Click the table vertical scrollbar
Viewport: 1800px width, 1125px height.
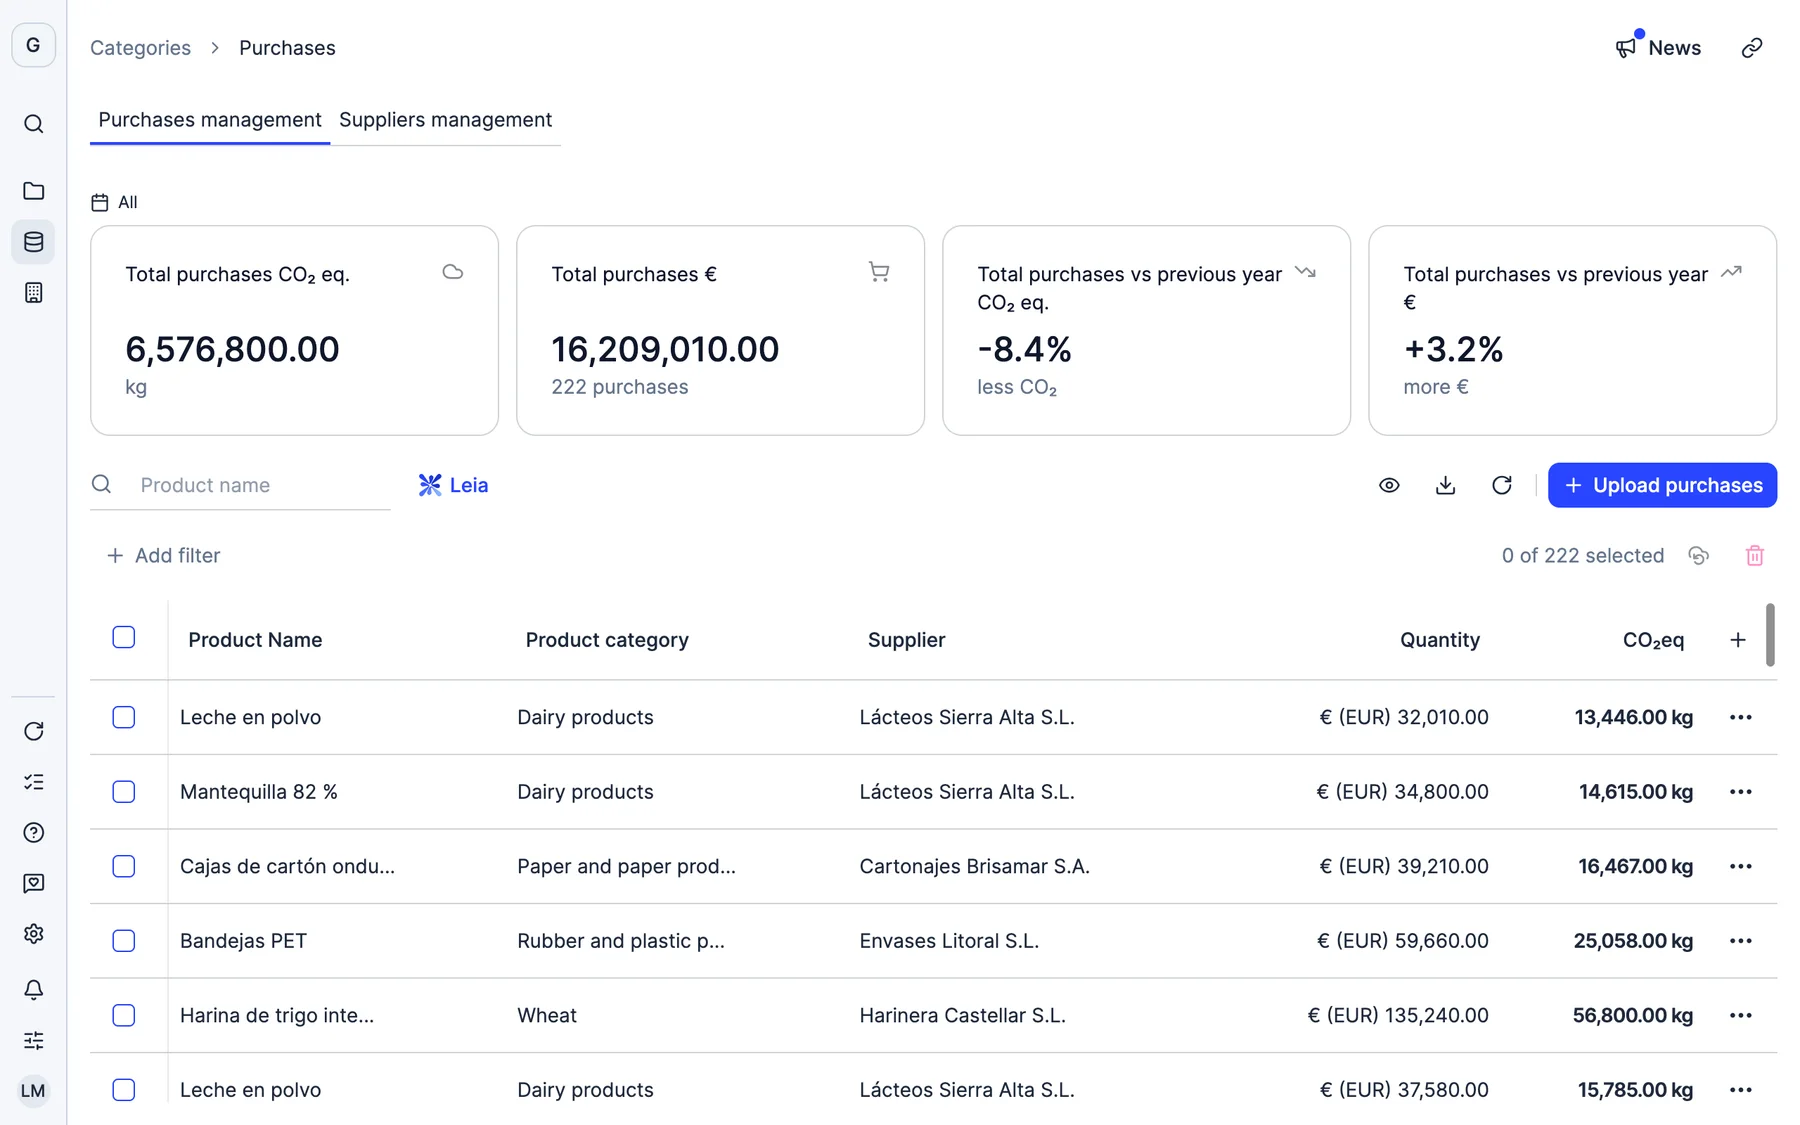click(x=1770, y=634)
